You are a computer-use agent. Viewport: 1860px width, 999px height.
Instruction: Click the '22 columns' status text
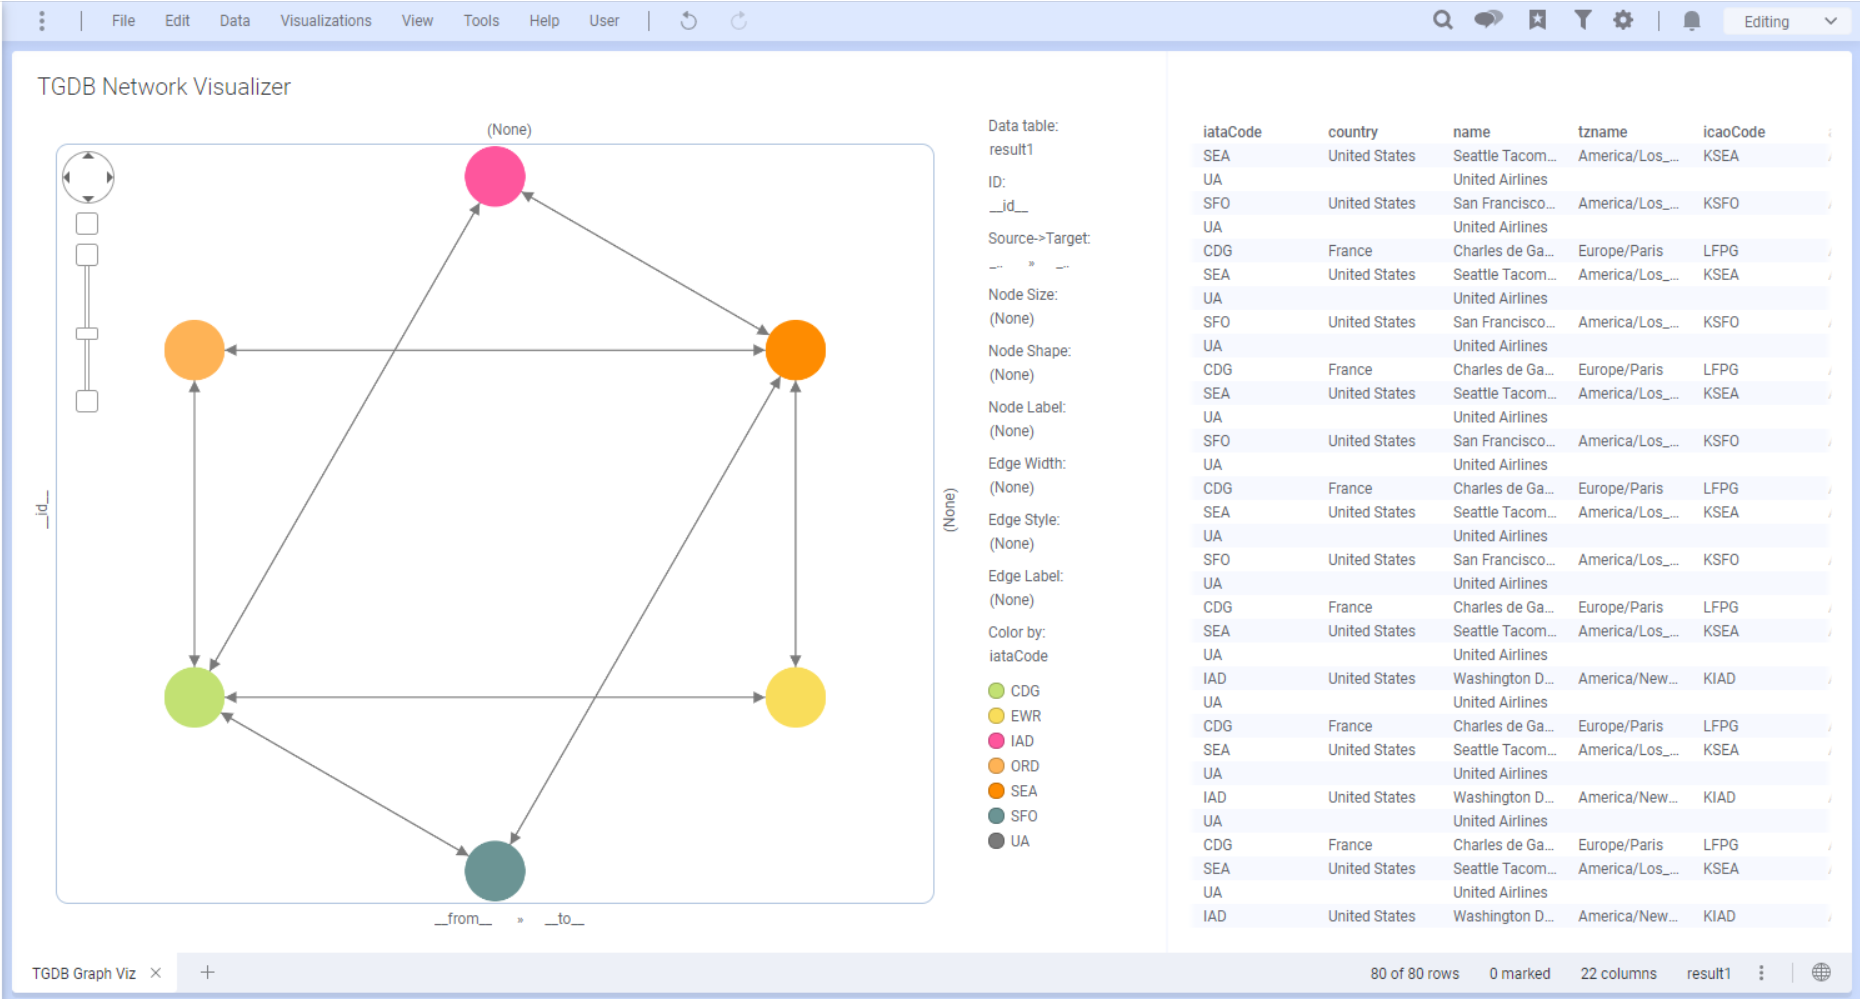pos(1618,974)
